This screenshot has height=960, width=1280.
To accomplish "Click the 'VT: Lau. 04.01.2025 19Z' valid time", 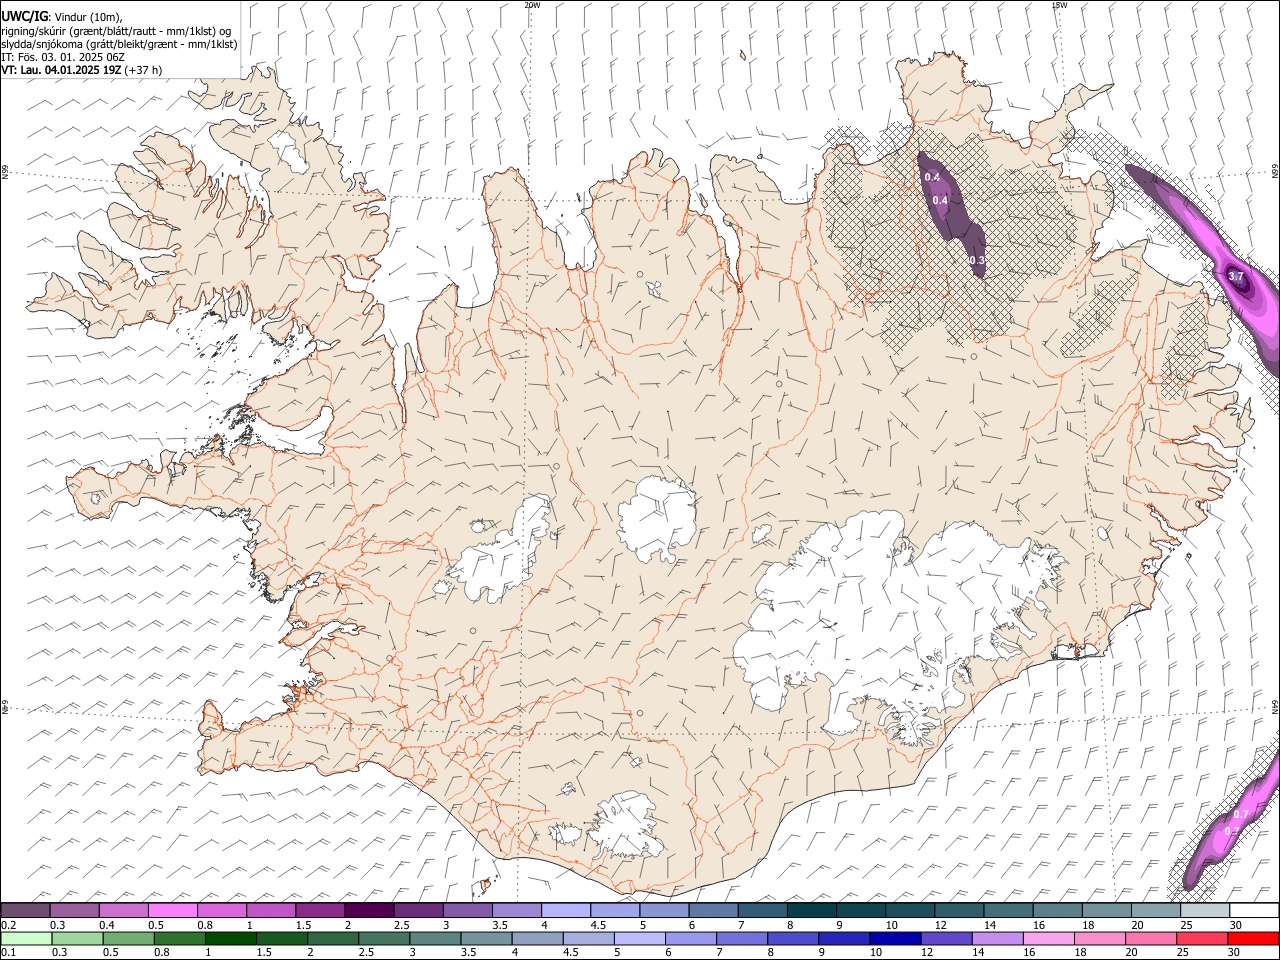I will click(62, 70).
